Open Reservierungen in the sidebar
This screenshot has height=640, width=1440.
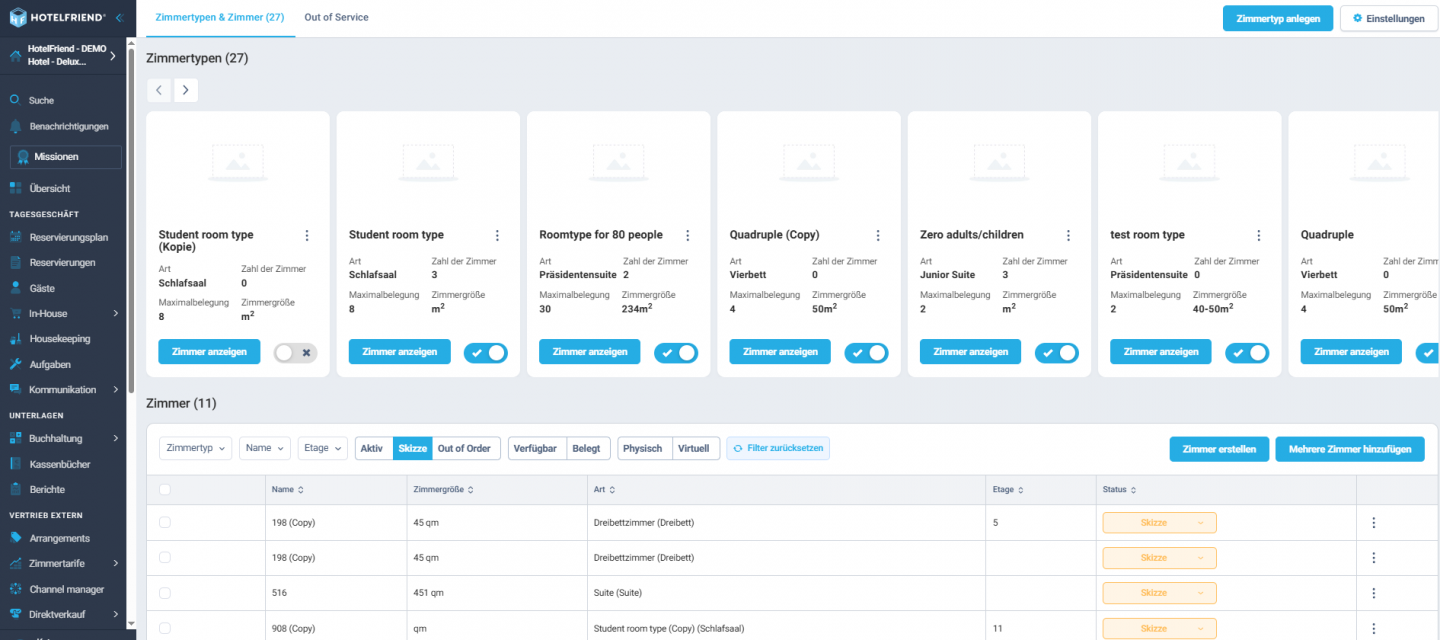(62, 262)
